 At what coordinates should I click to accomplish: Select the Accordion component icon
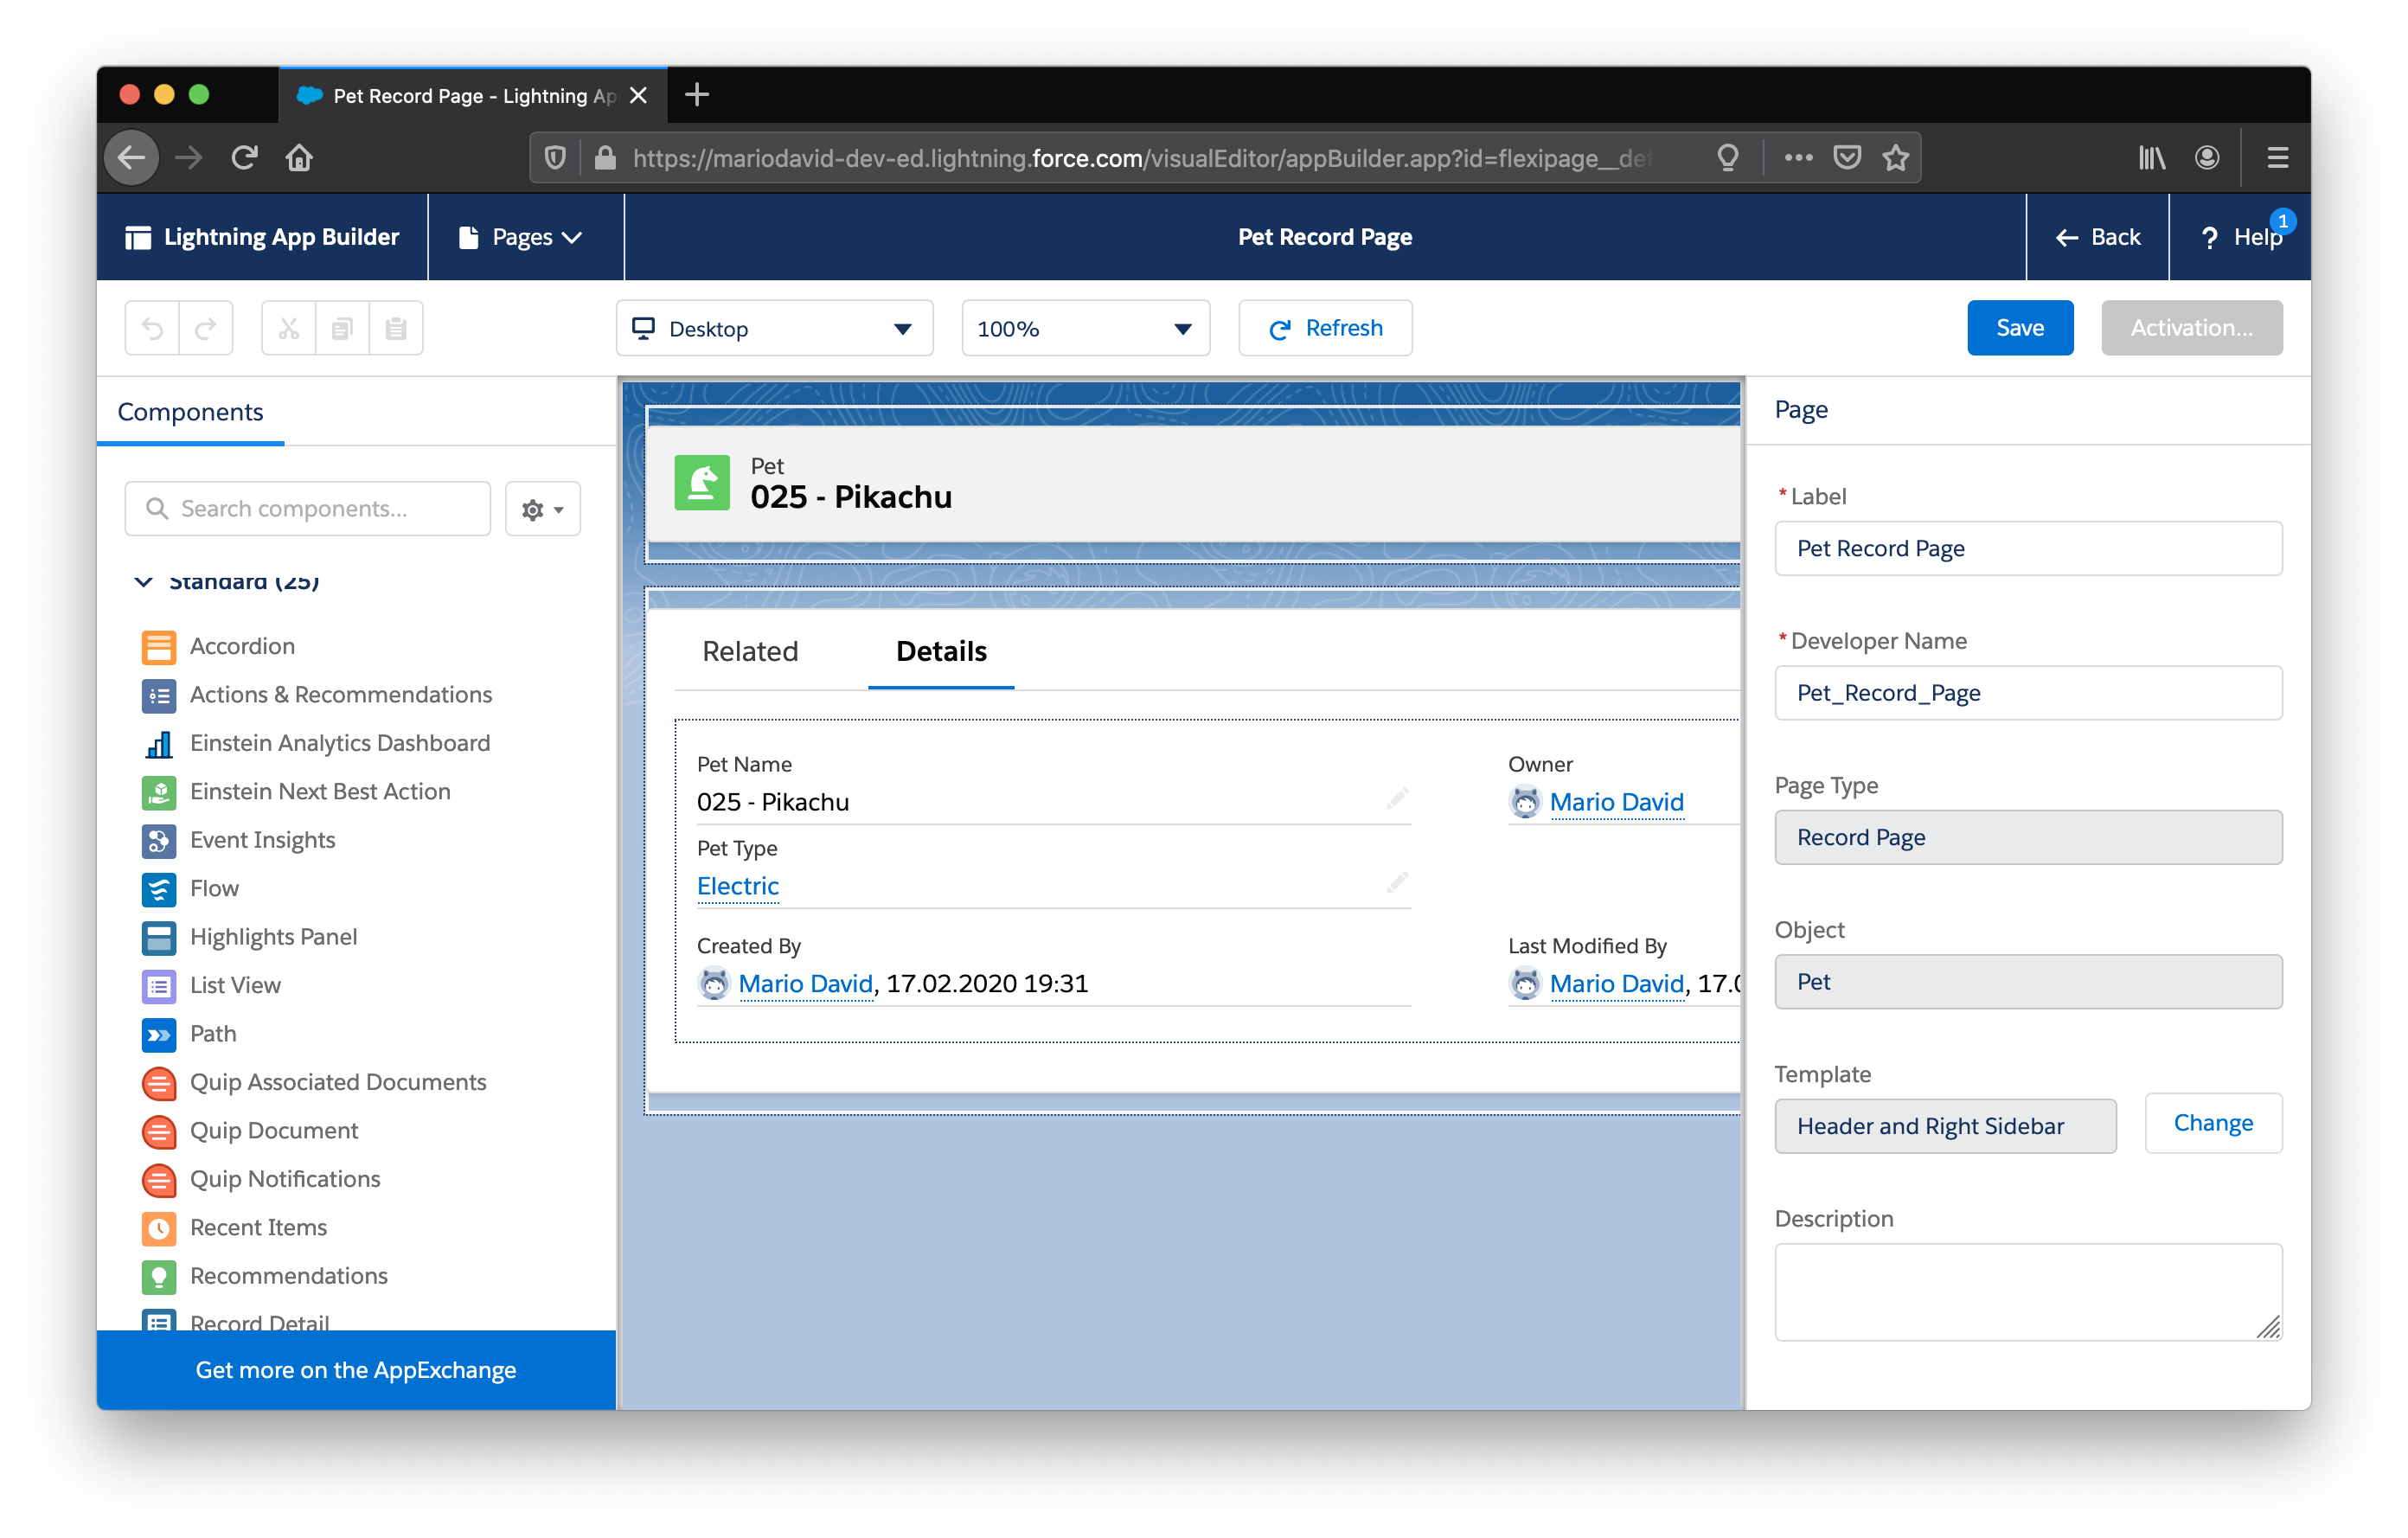tap(159, 646)
